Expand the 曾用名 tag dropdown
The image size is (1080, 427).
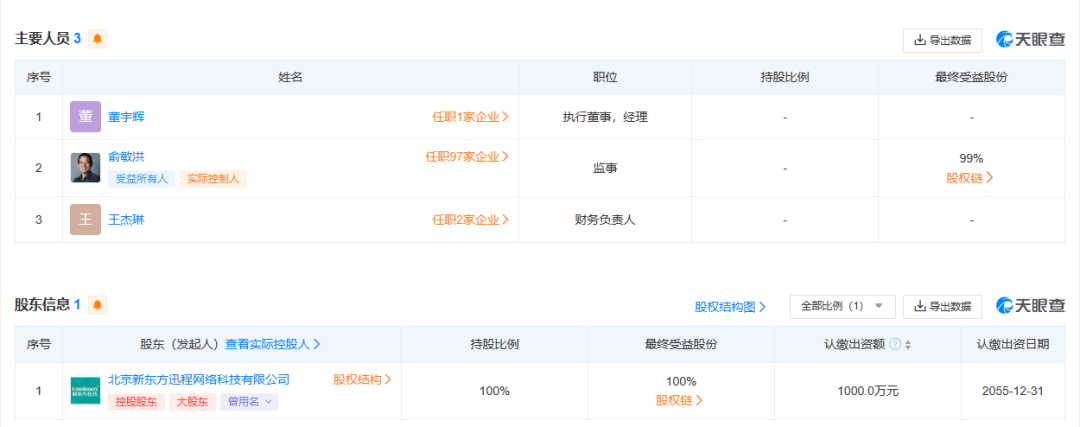tap(249, 402)
